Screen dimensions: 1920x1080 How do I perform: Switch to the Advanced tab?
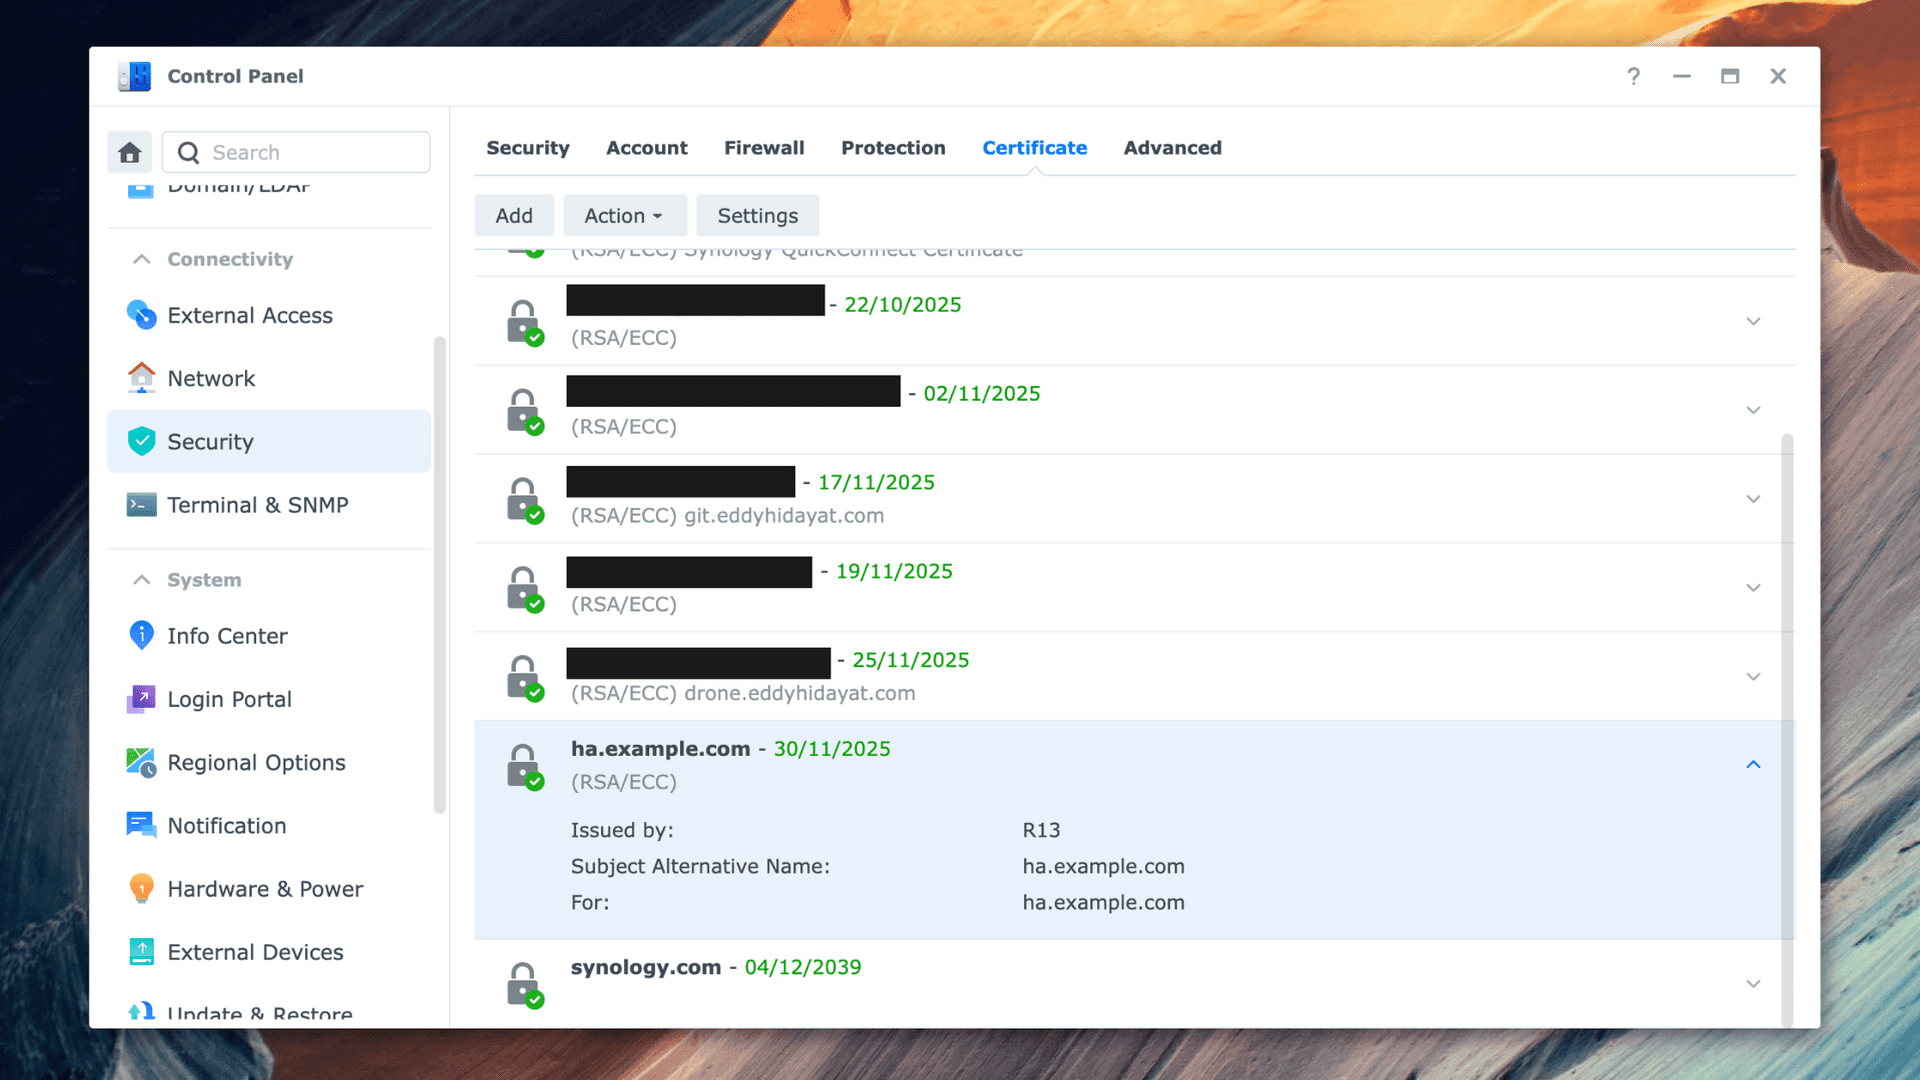[x=1172, y=148]
